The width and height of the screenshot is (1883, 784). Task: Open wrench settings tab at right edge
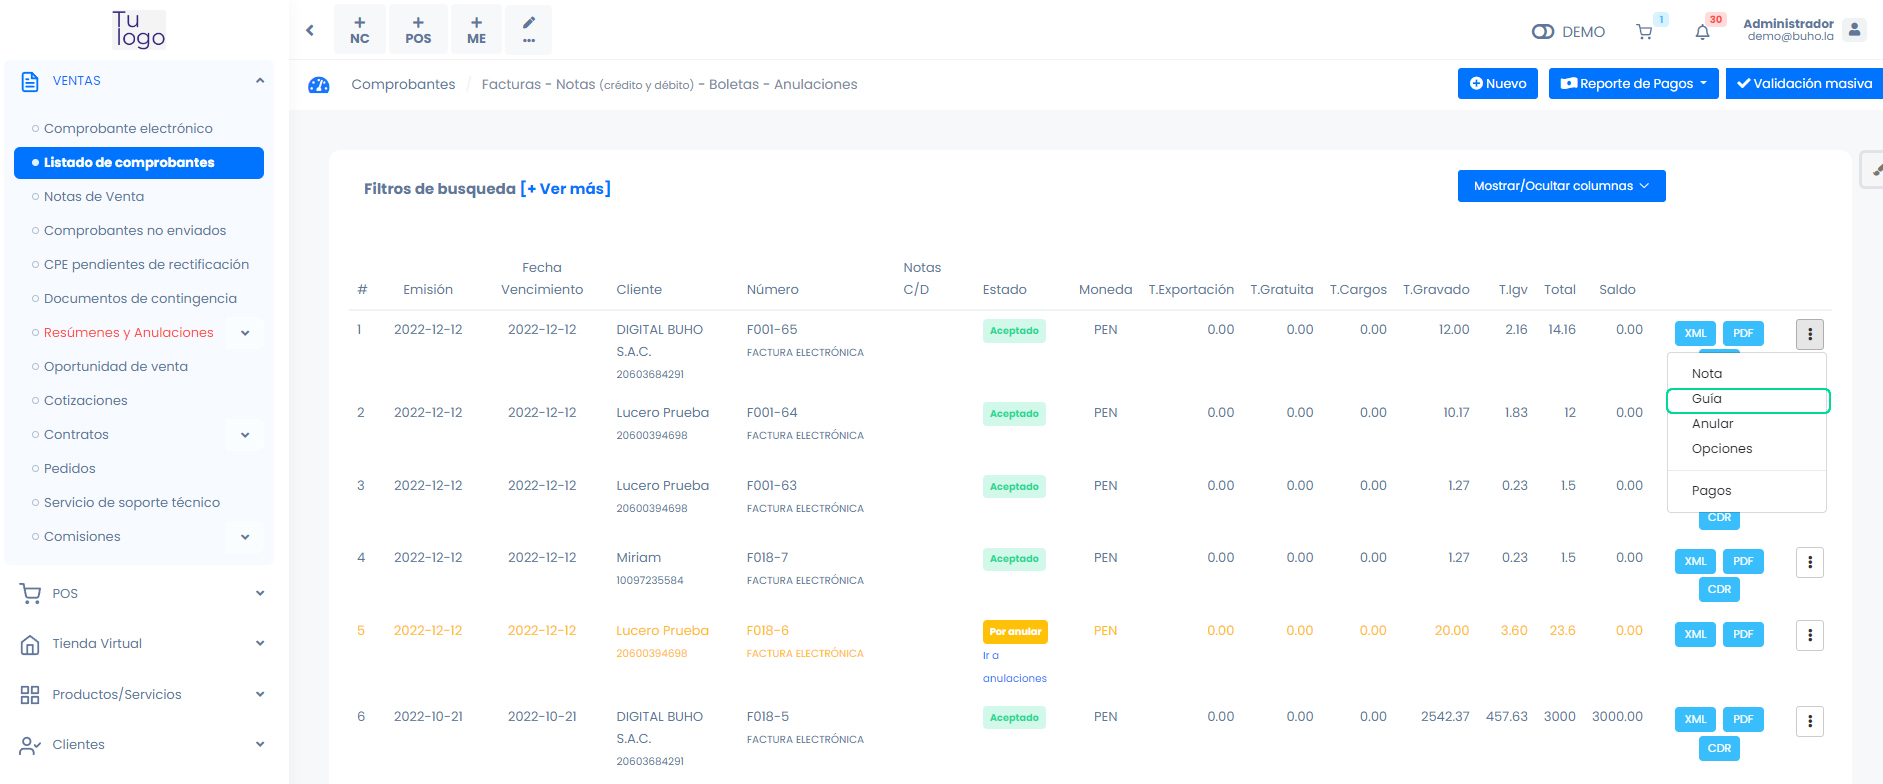tap(1873, 170)
